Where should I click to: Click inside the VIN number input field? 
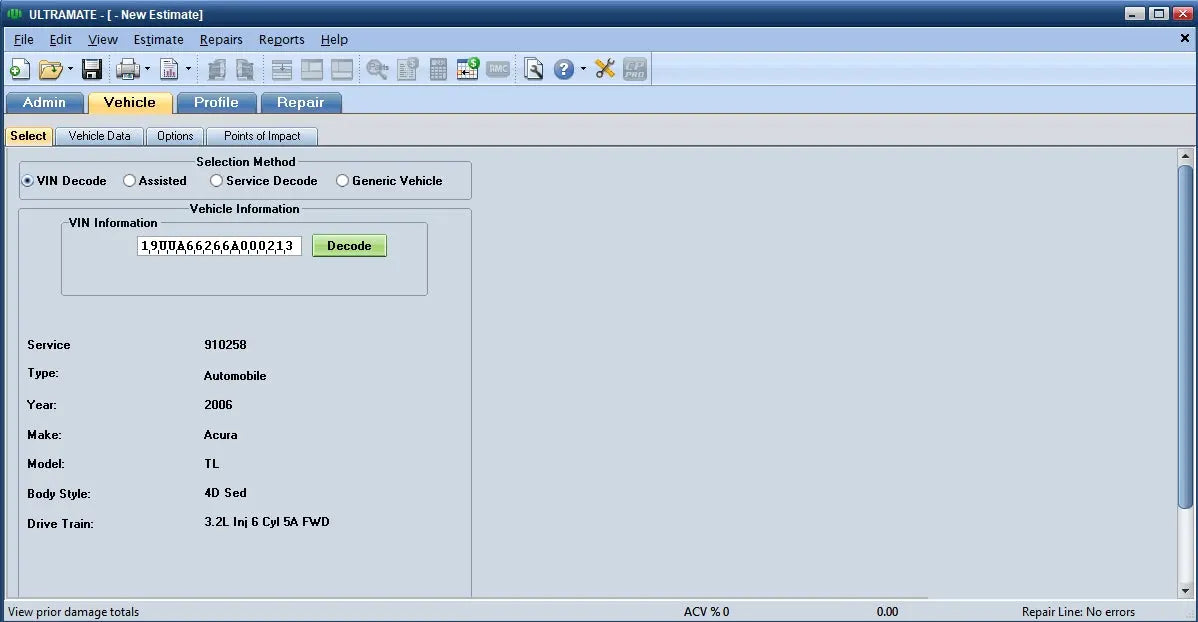pyautogui.click(x=218, y=246)
